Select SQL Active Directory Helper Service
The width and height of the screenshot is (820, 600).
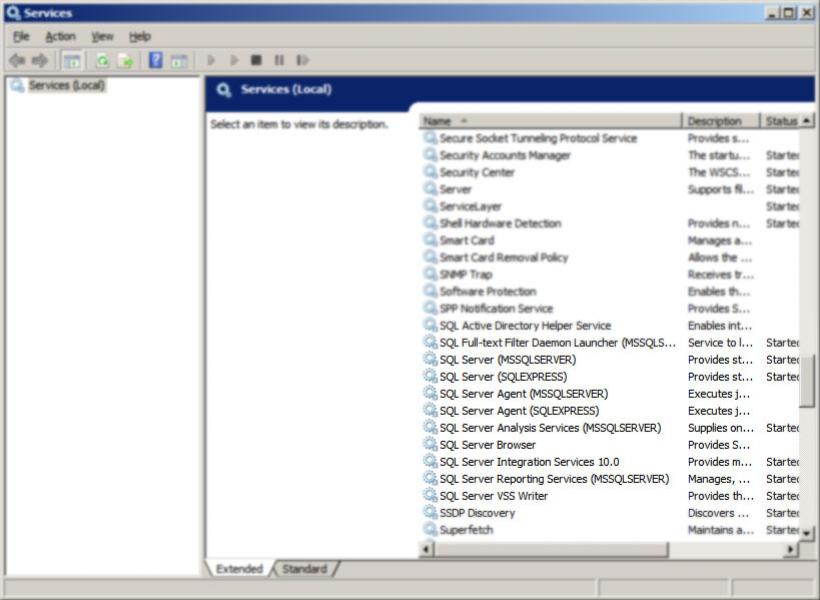[x=525, y=325]
